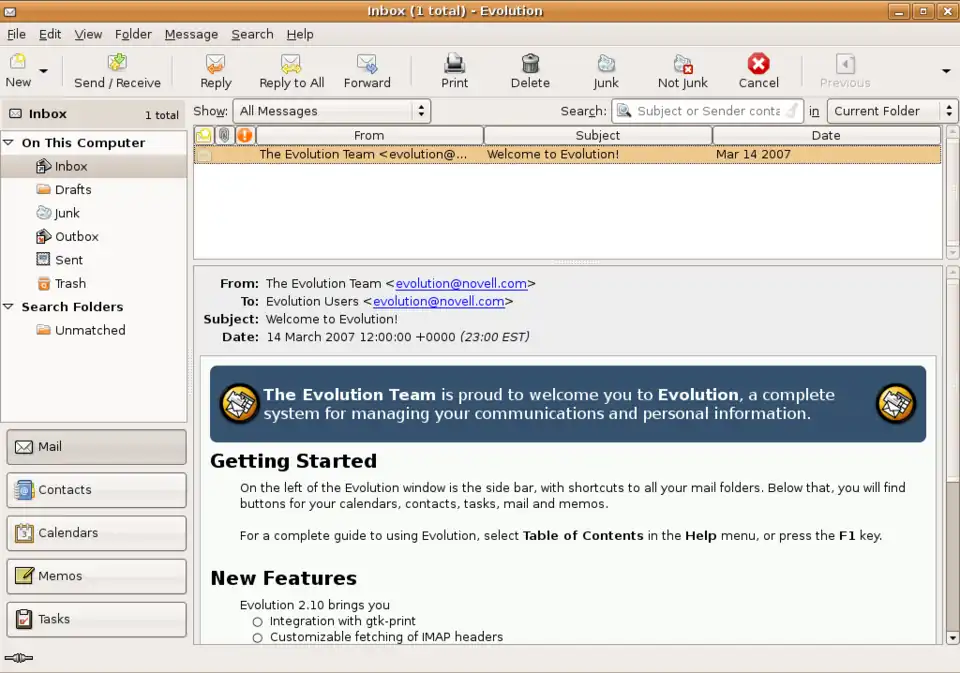Toggle the offline connection icon in status bar
960x673 pixels.
click(18, 658)
